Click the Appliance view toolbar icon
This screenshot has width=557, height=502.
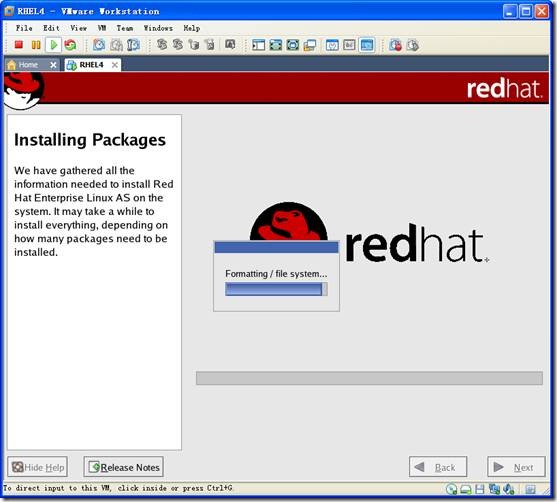tap(349, 45)
